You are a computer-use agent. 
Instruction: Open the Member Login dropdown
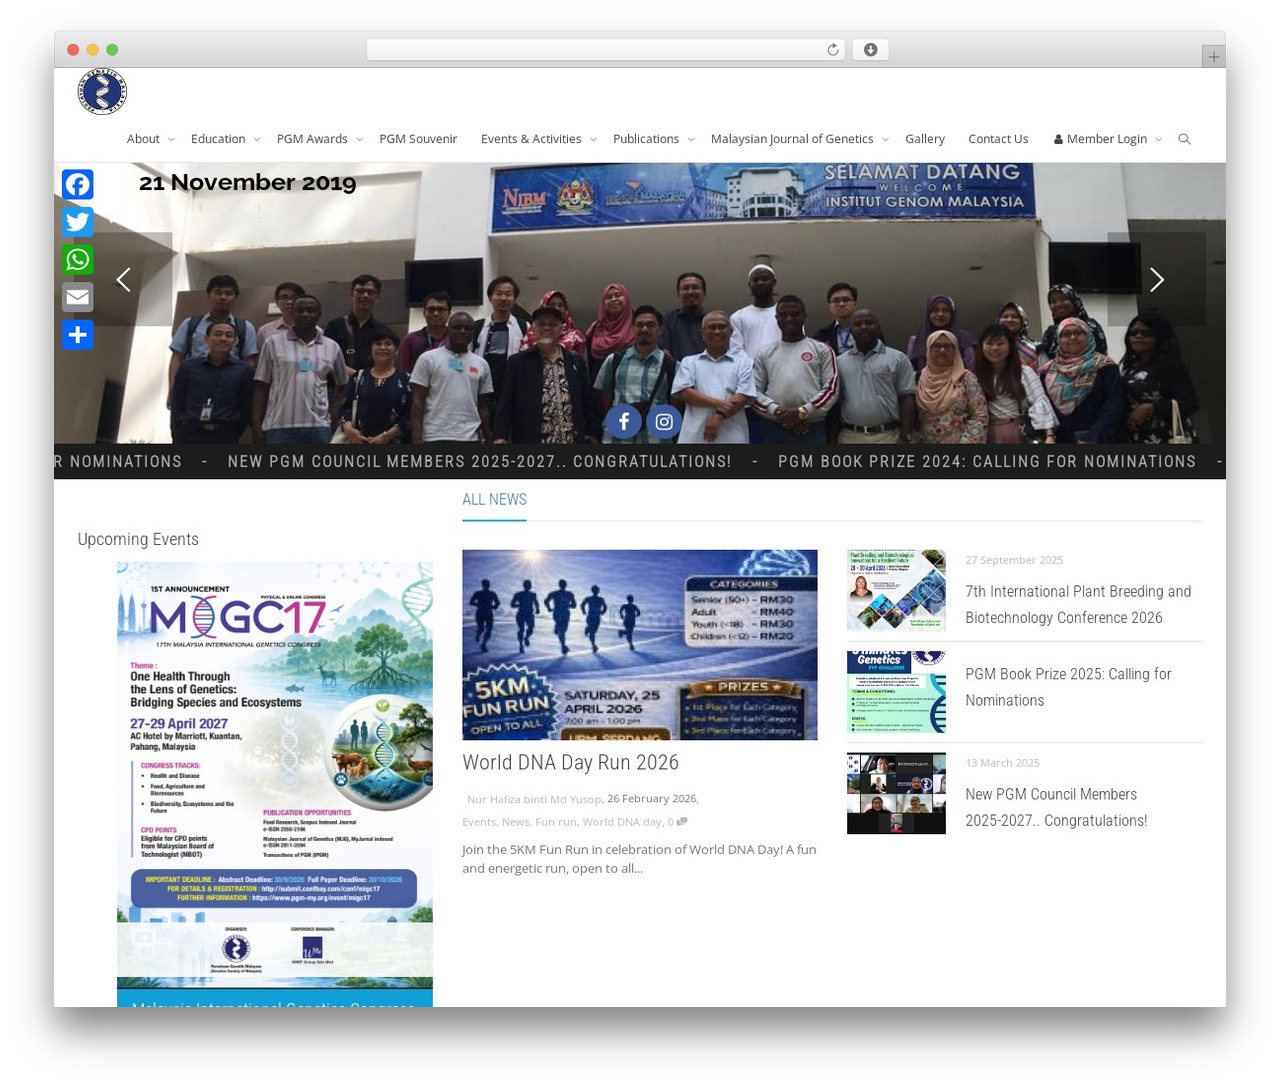coord(1107,139)
